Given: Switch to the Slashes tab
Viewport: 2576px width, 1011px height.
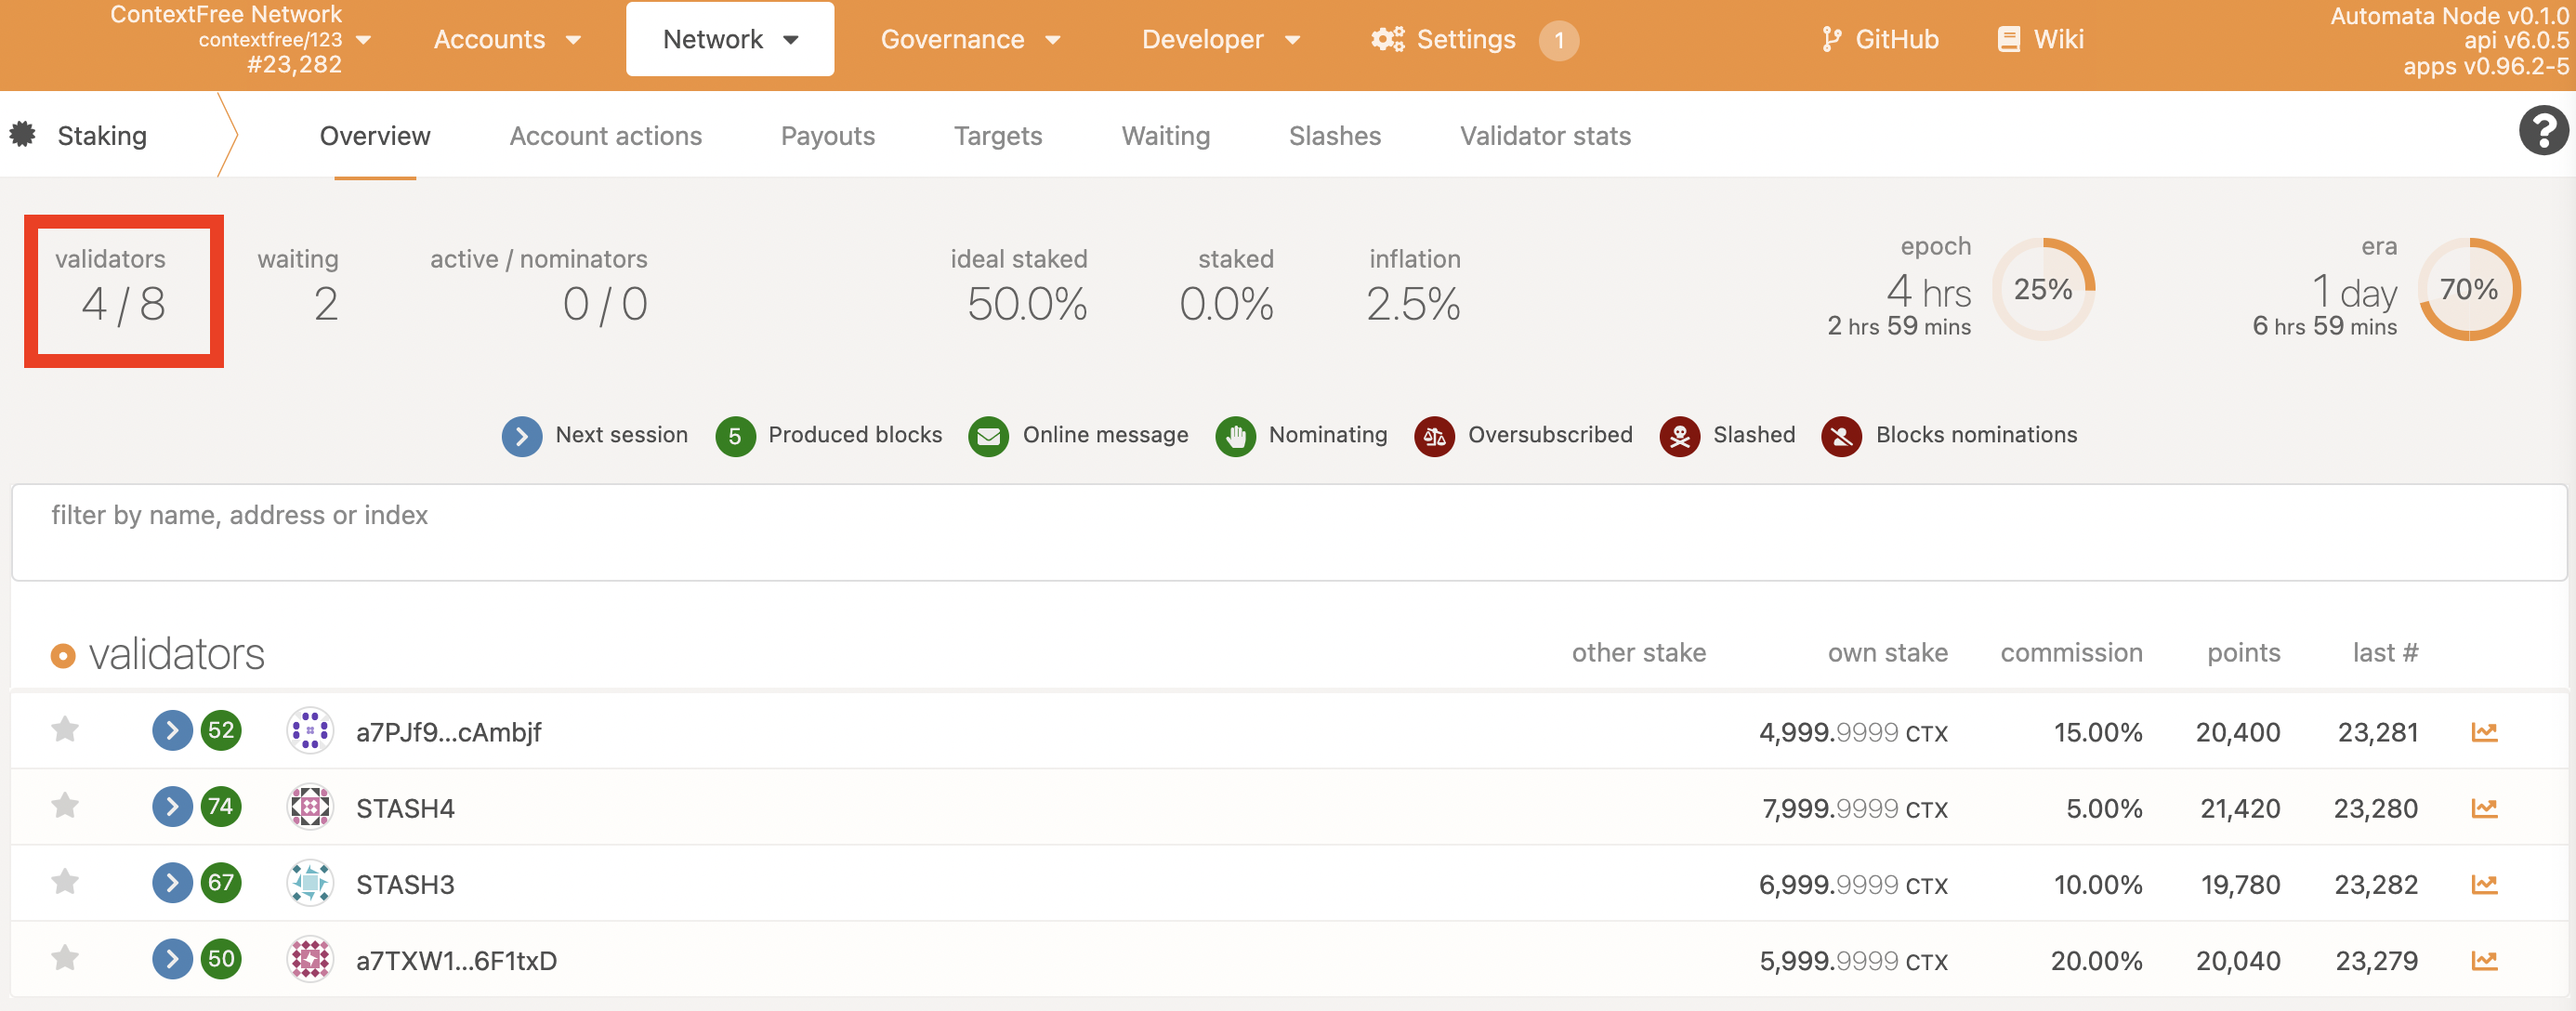Looking at the screenshot, I should [x=1335, y=136].
